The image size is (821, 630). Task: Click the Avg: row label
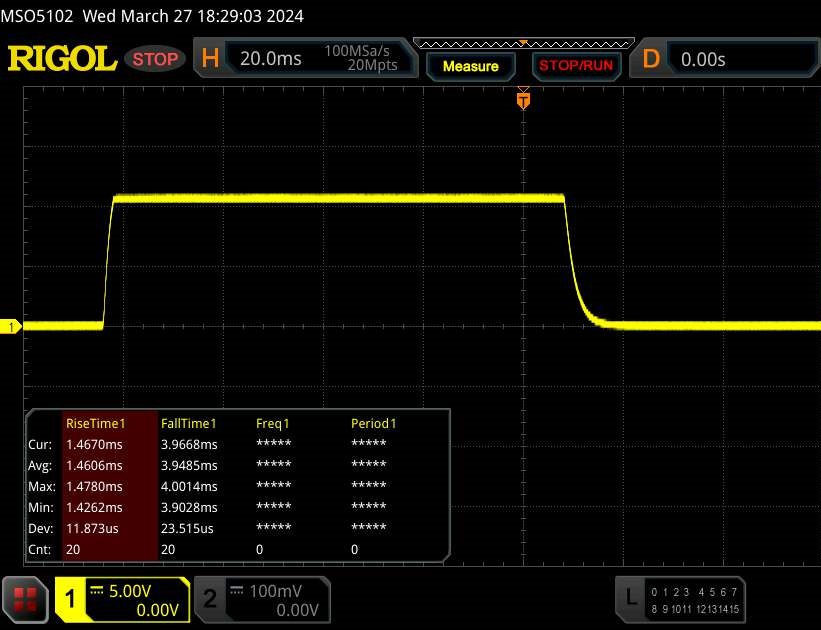(x=40, y=466)
